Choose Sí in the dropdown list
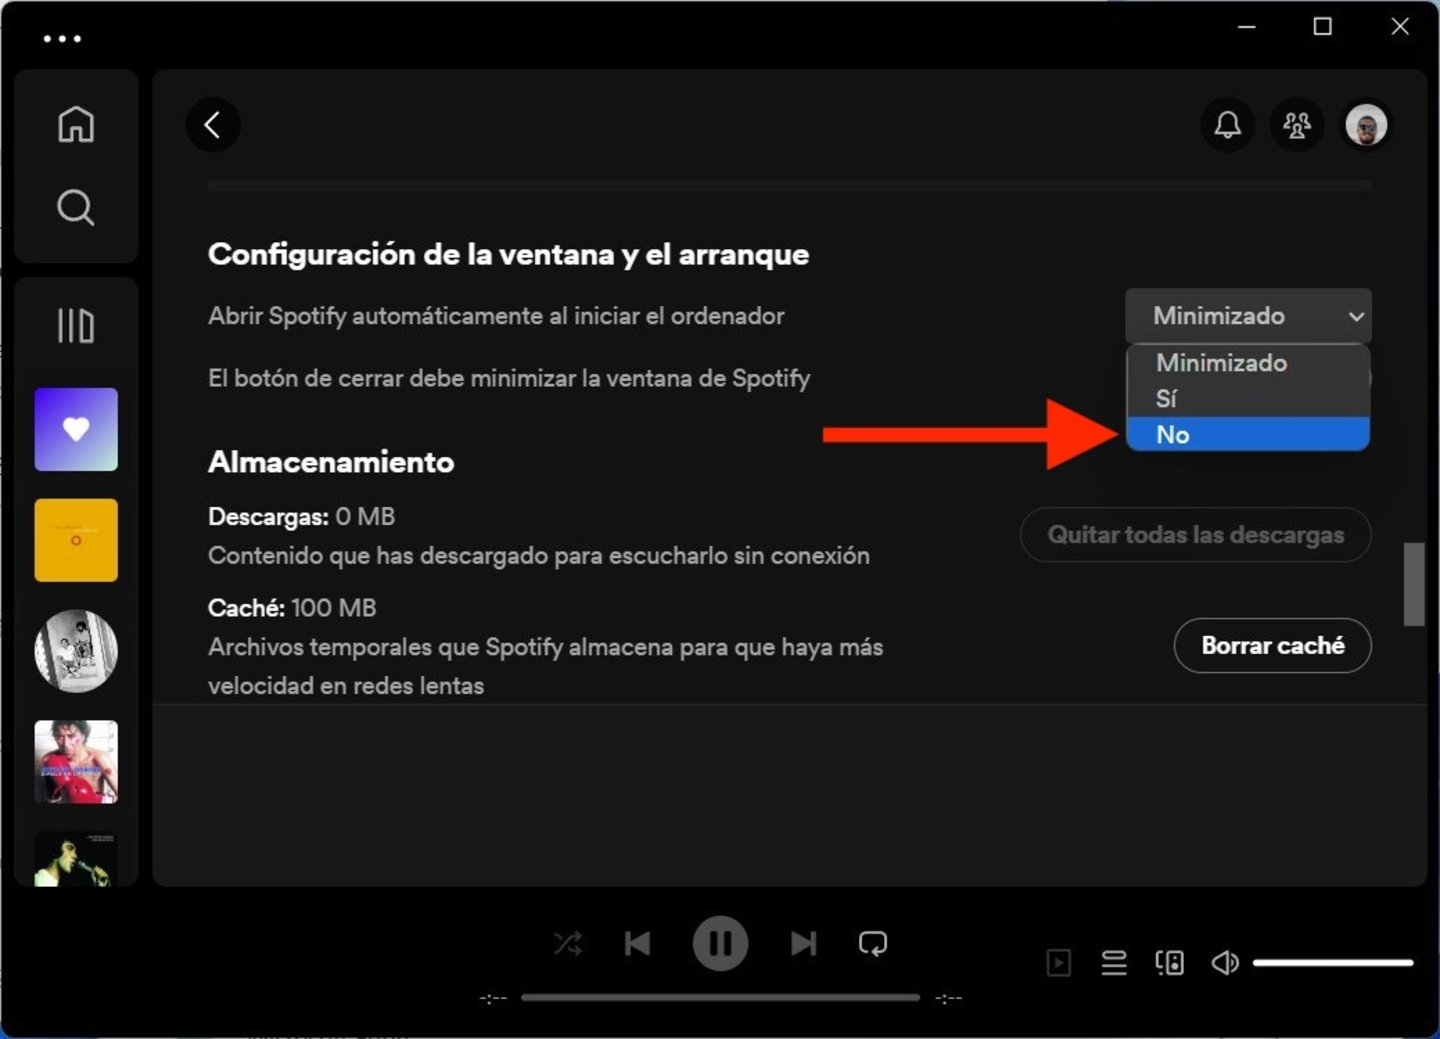1440x1039 pixels. 1248,399
